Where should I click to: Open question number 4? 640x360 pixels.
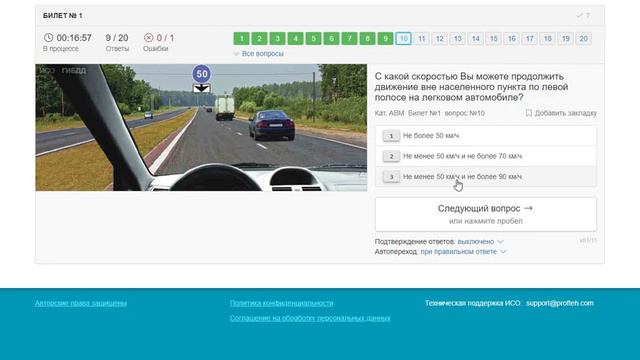[295, 39]
